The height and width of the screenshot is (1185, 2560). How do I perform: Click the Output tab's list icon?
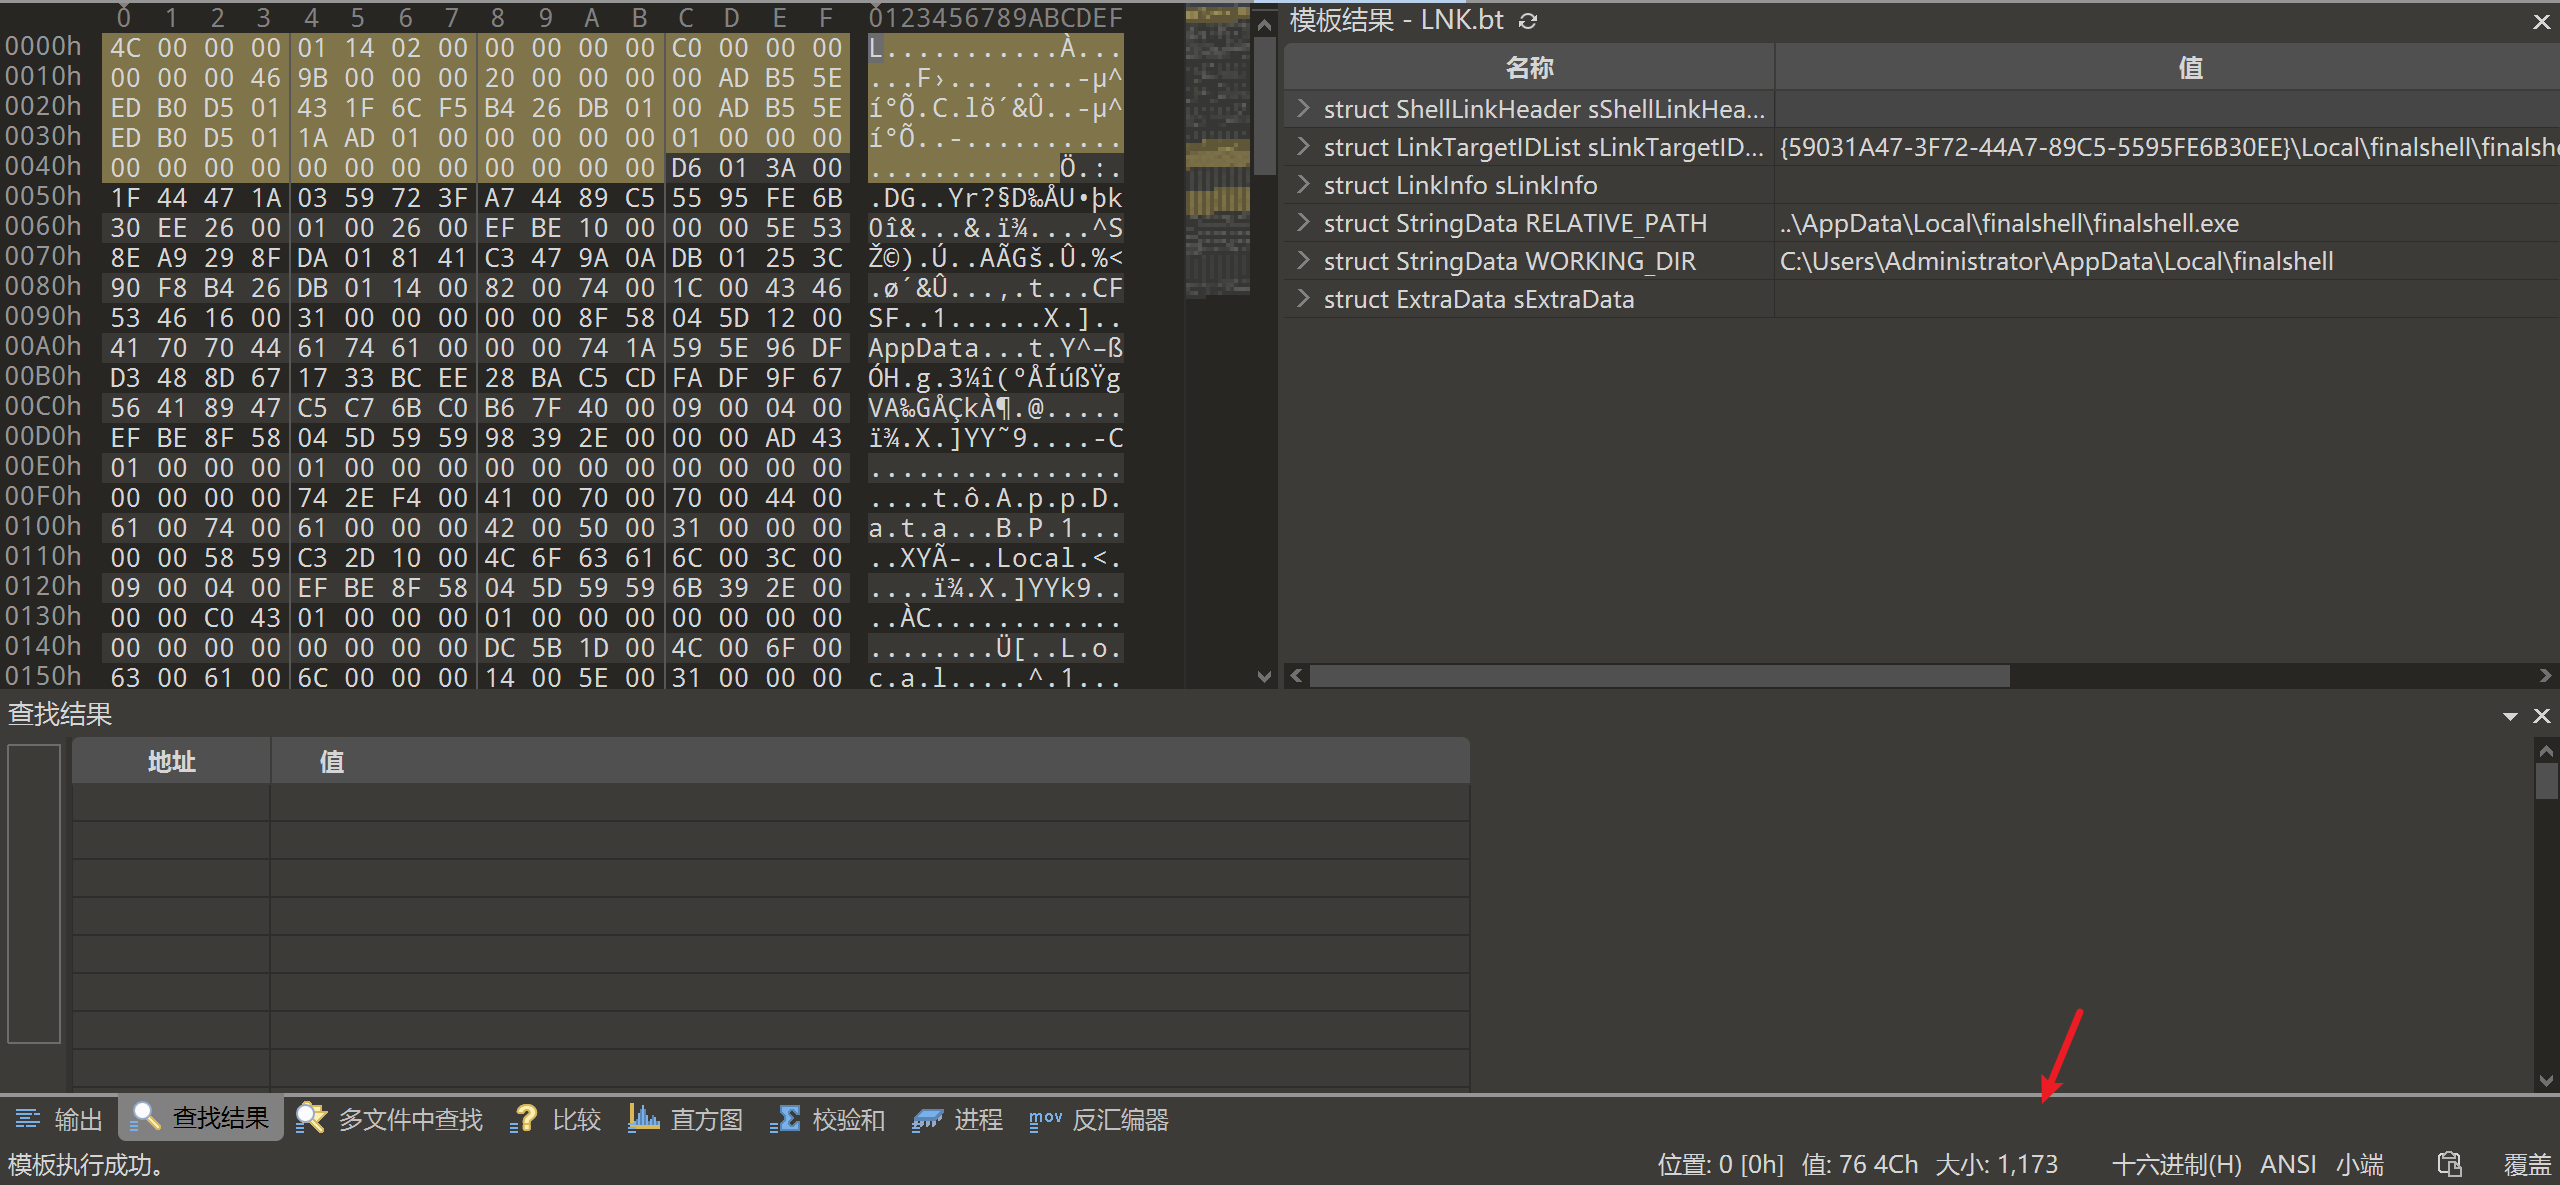click(28, 1119)
